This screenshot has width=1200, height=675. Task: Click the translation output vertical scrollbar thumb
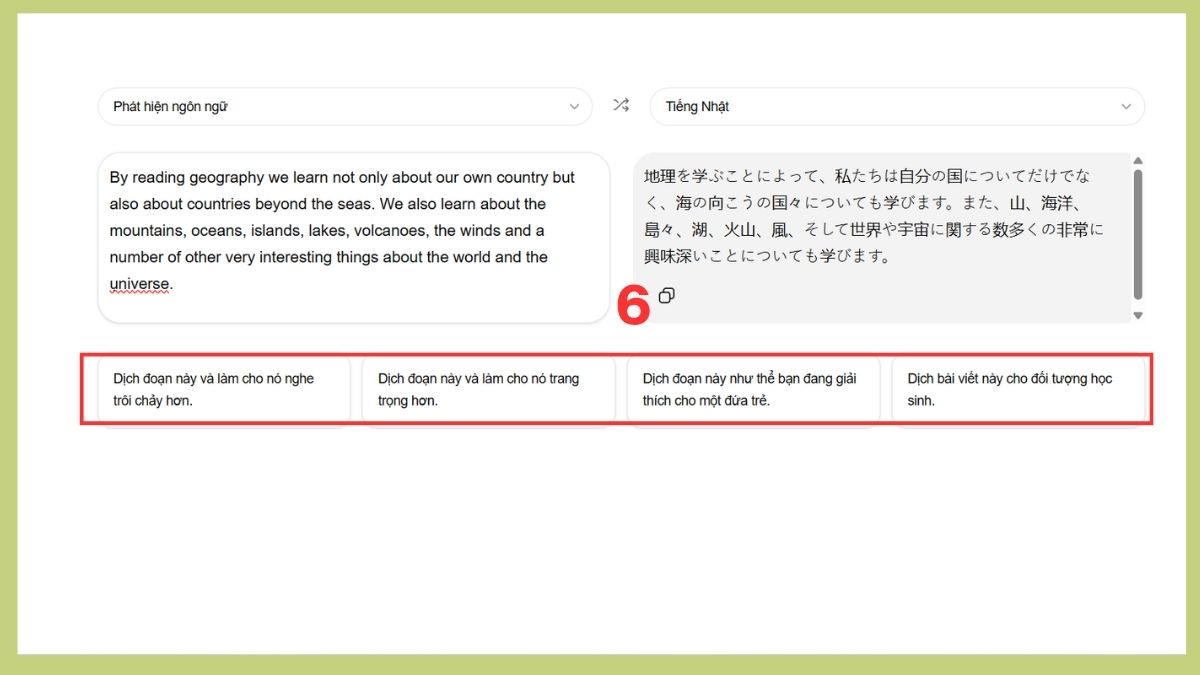[1138, 234]
